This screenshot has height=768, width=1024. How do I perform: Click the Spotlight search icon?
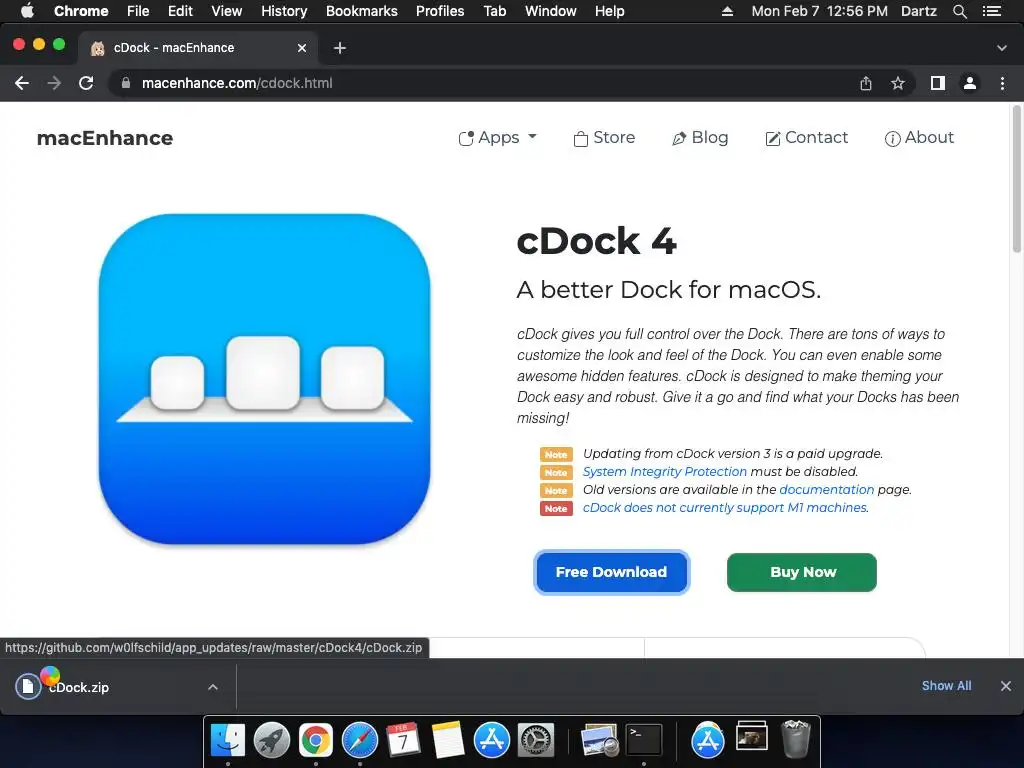point(959,11)
